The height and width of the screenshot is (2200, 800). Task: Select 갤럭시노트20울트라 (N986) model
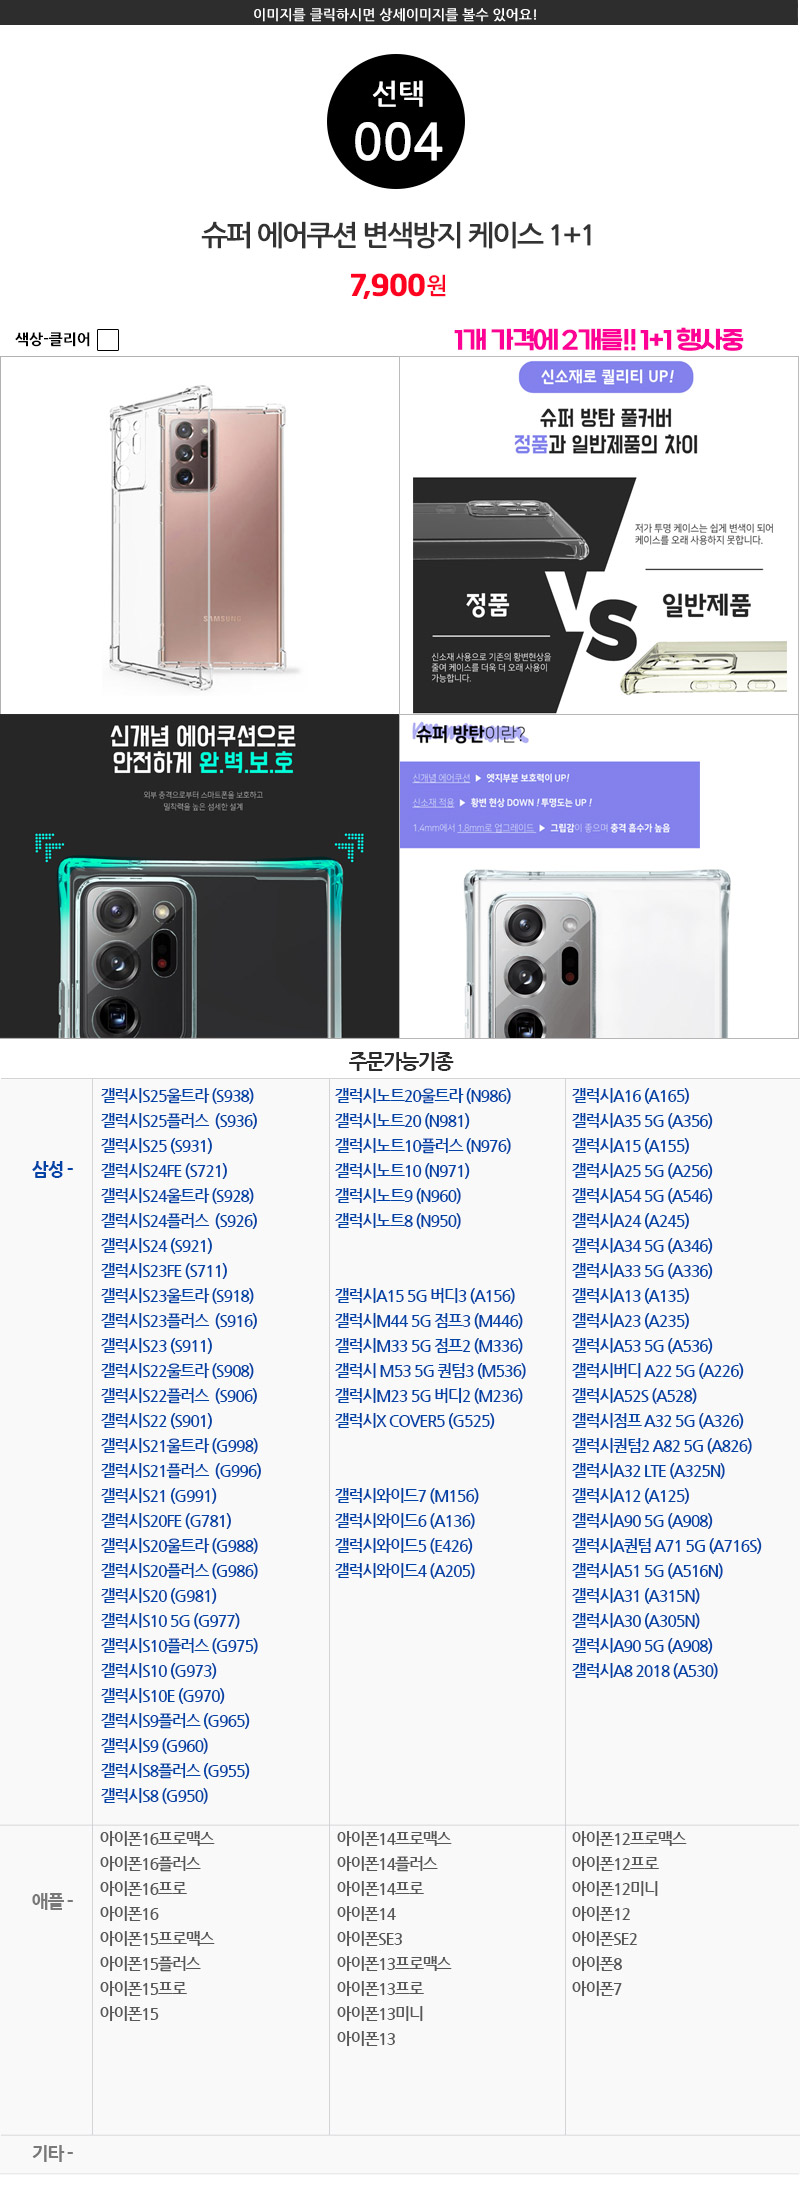coord(423,1096)
